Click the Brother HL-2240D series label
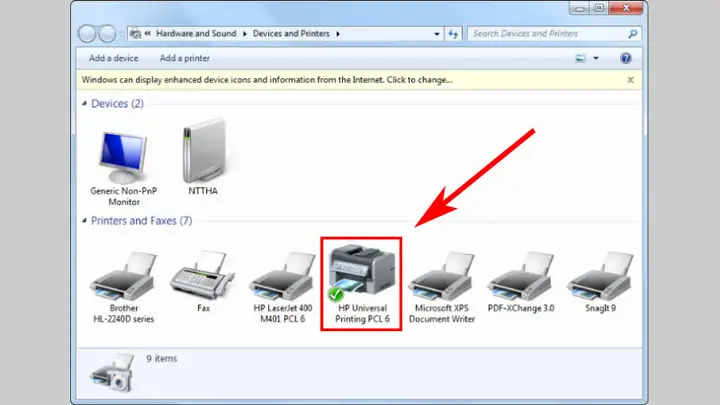Screen dimensions: 720x405 124,314
